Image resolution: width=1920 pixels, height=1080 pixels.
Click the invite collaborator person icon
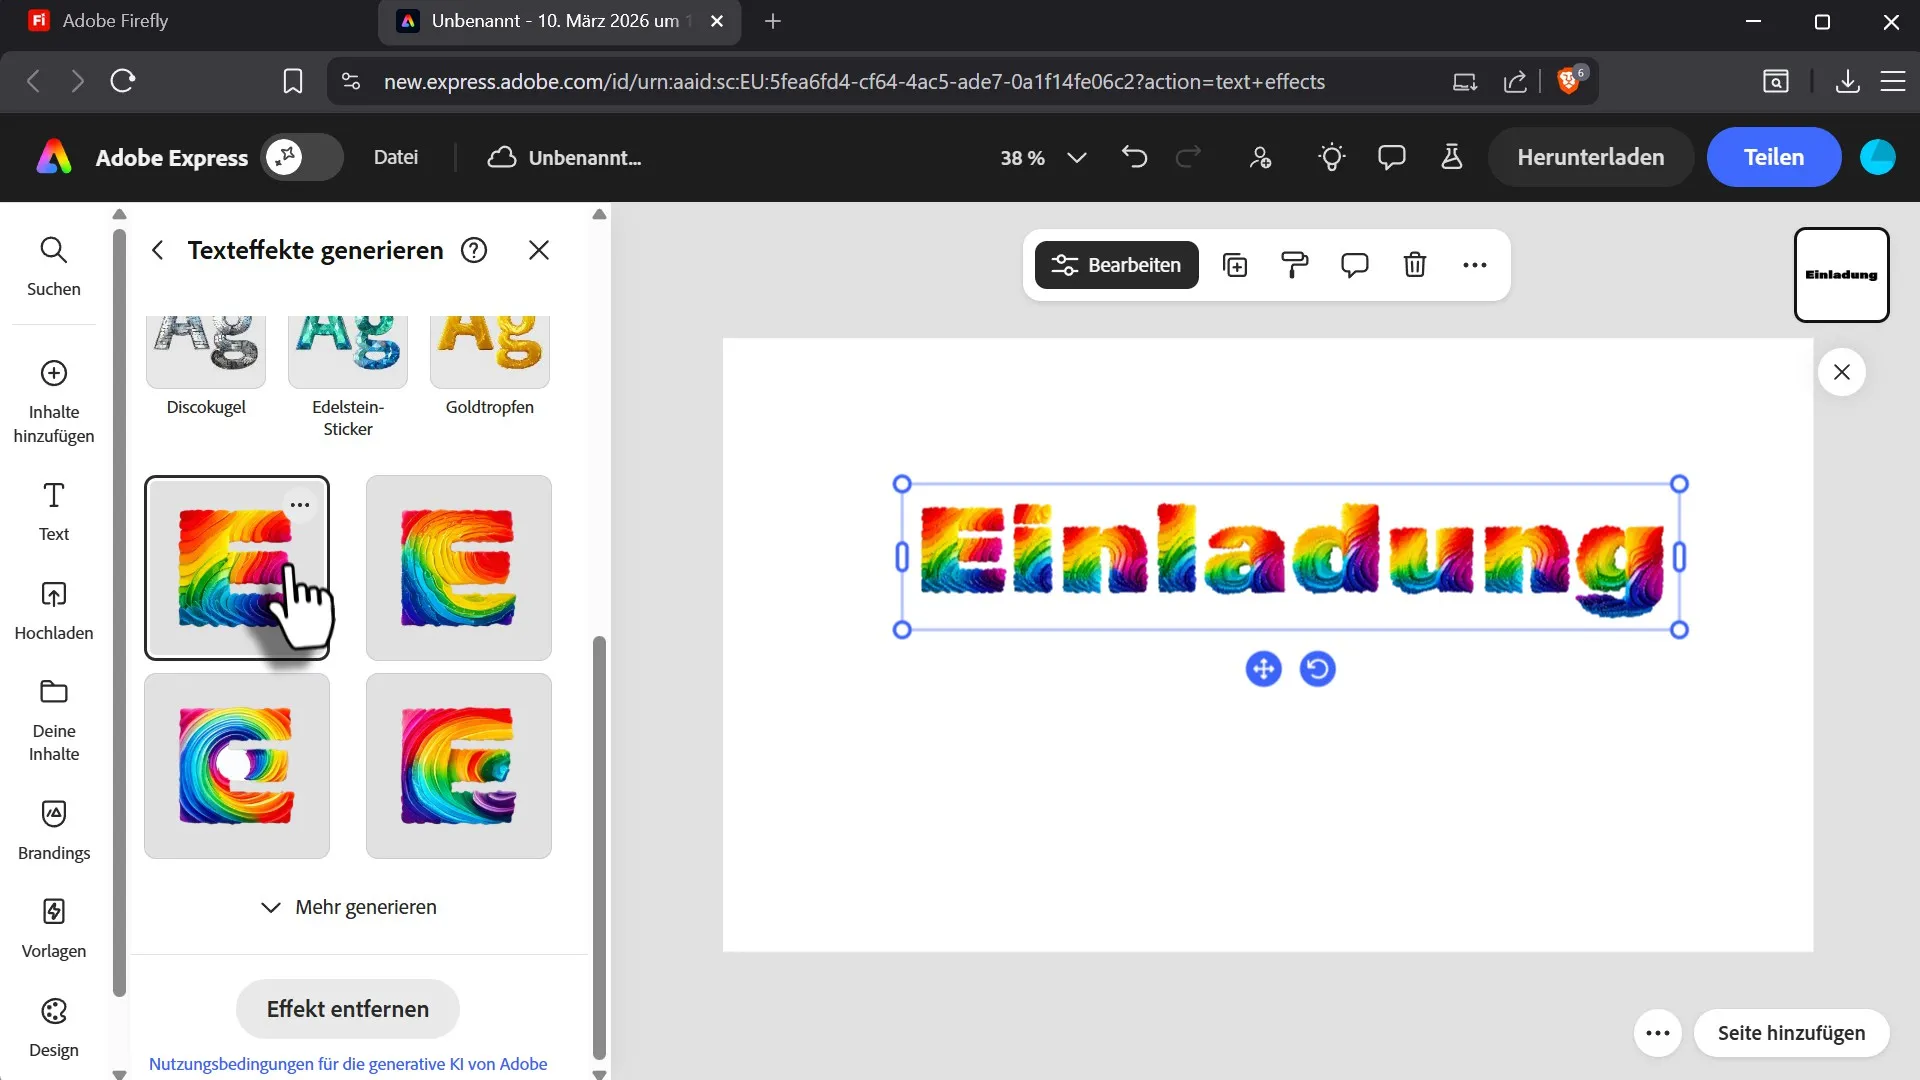click(x=1260, y=157)
